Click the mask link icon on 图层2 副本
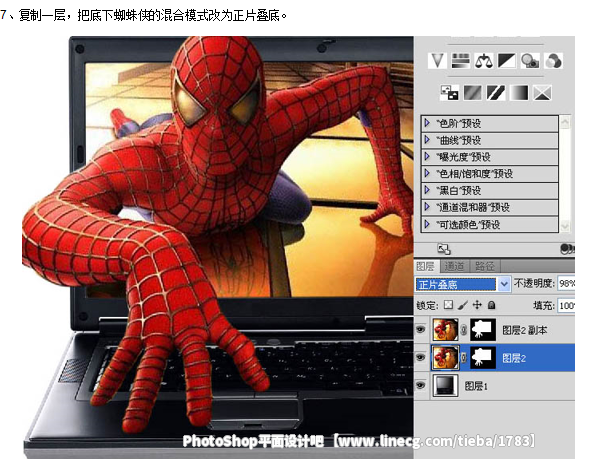Viewport: 591px width, 460px height. pos(464,330)
